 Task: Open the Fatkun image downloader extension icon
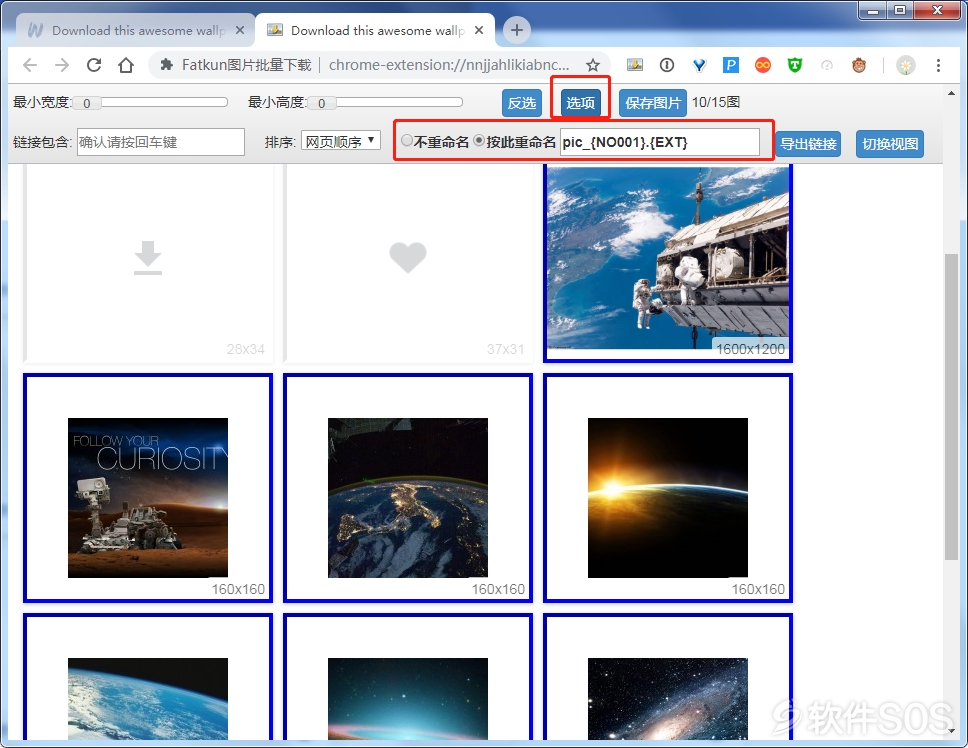tap(635, 65)
